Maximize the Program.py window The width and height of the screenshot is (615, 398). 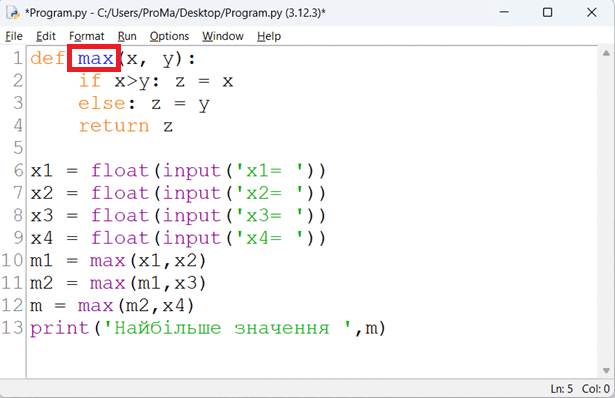tap(548, 12)
